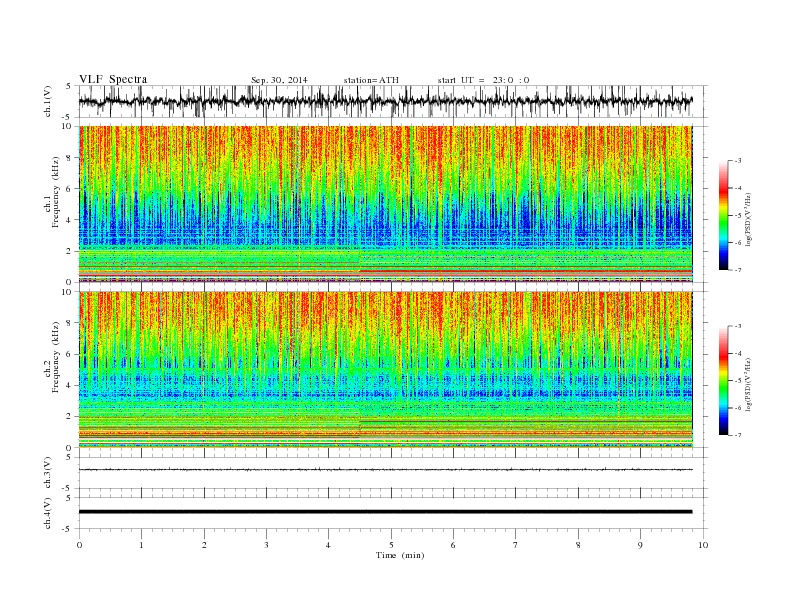Click the 'station=ATH' label
Image resolution: width=792 pixels, height=612 pixels.
(371, 80)
